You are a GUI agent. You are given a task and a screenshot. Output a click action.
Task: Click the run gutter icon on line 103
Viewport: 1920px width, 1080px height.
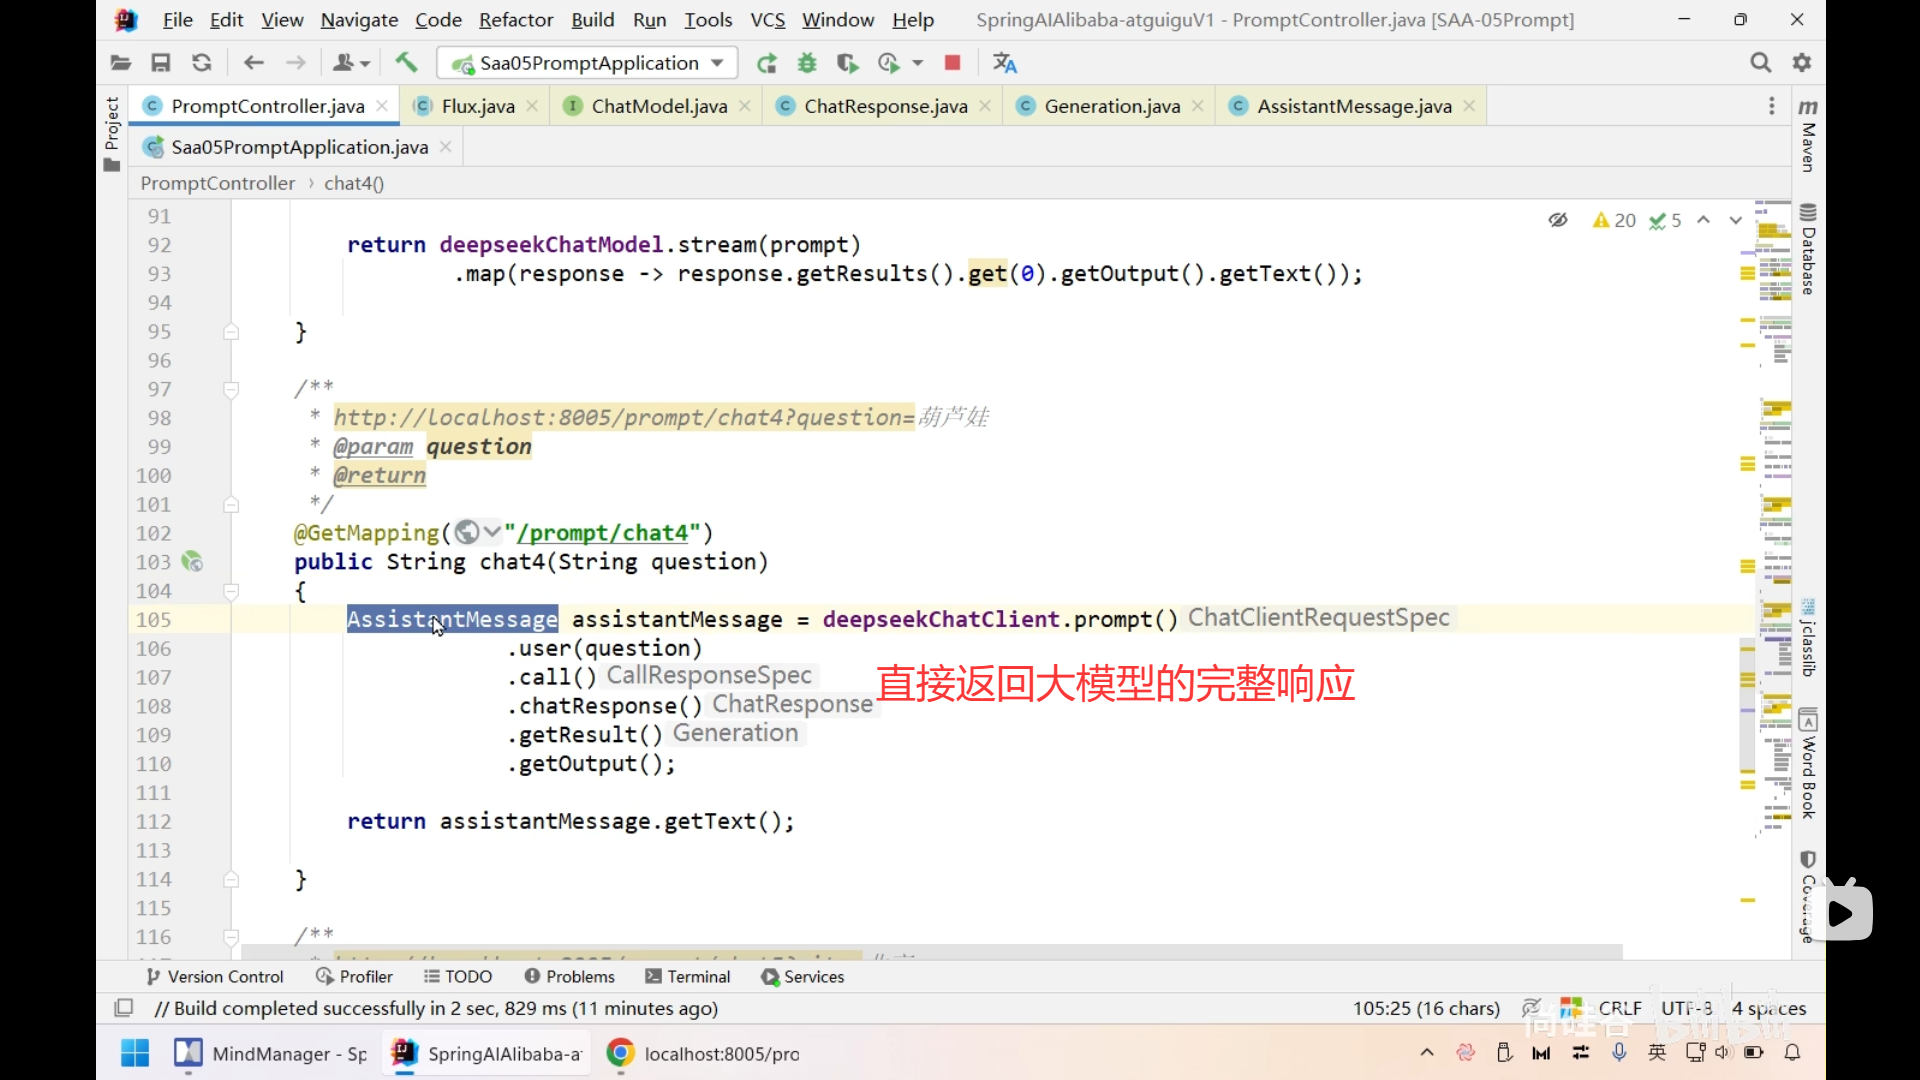[192, 562]
